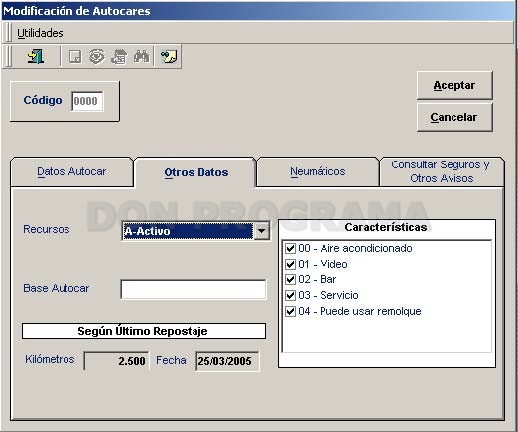Viewport: 518px width, 432px height.
Task: Click the yellow sticky note icon
Action: [x=169, y=56]
